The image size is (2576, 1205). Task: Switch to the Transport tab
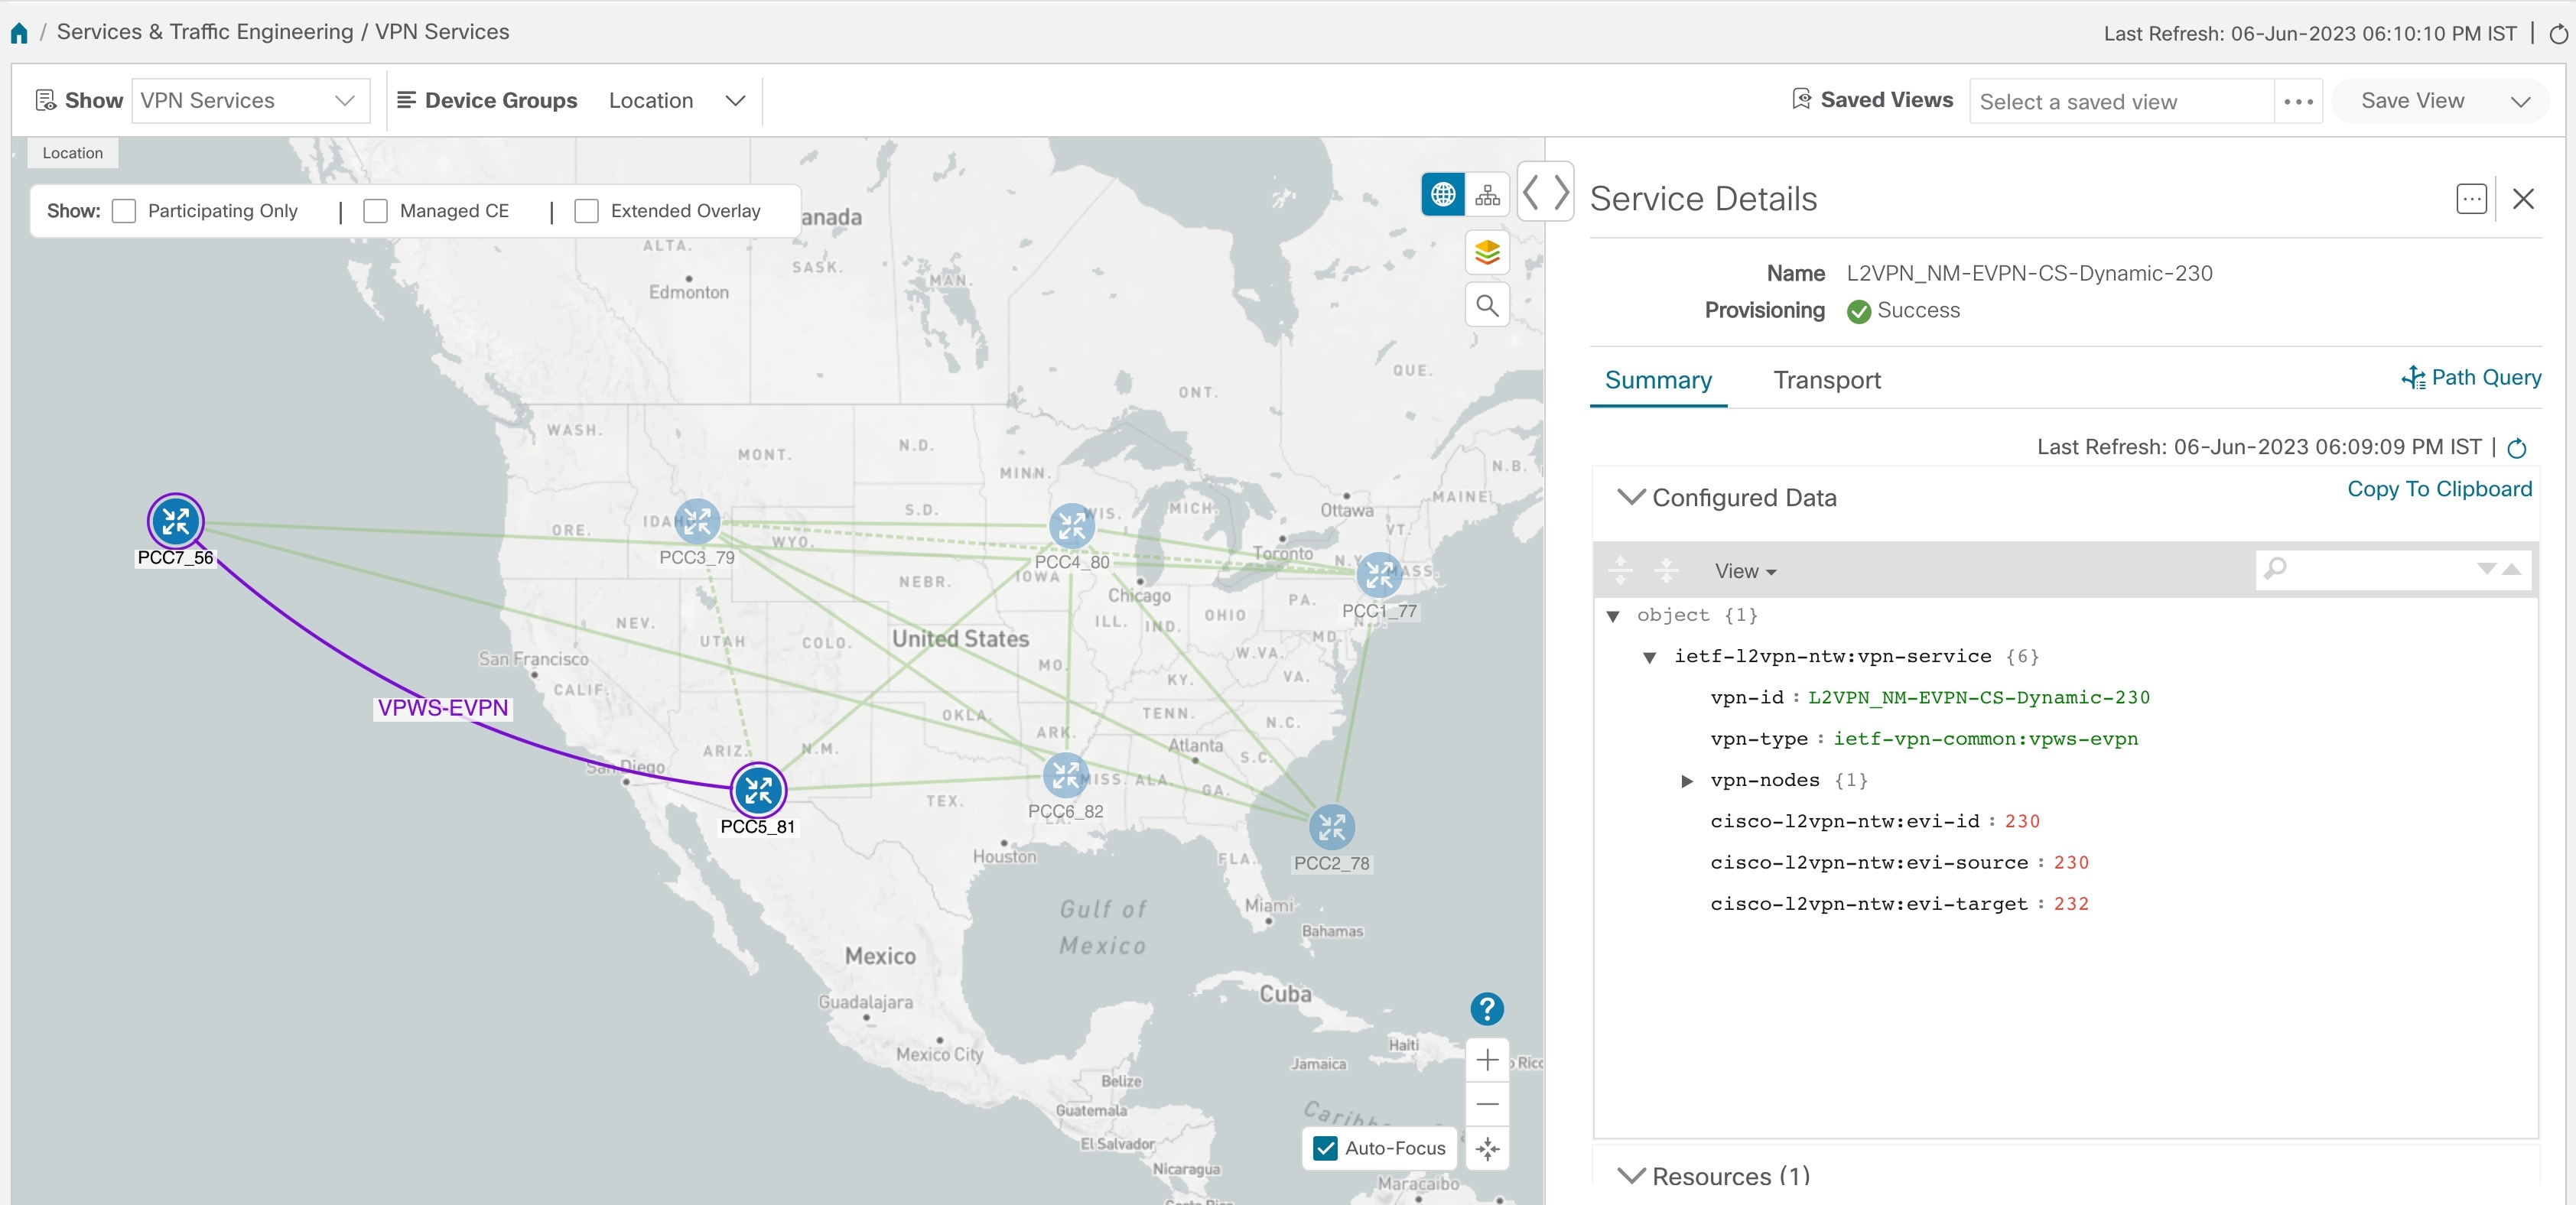pos(1826,380)
